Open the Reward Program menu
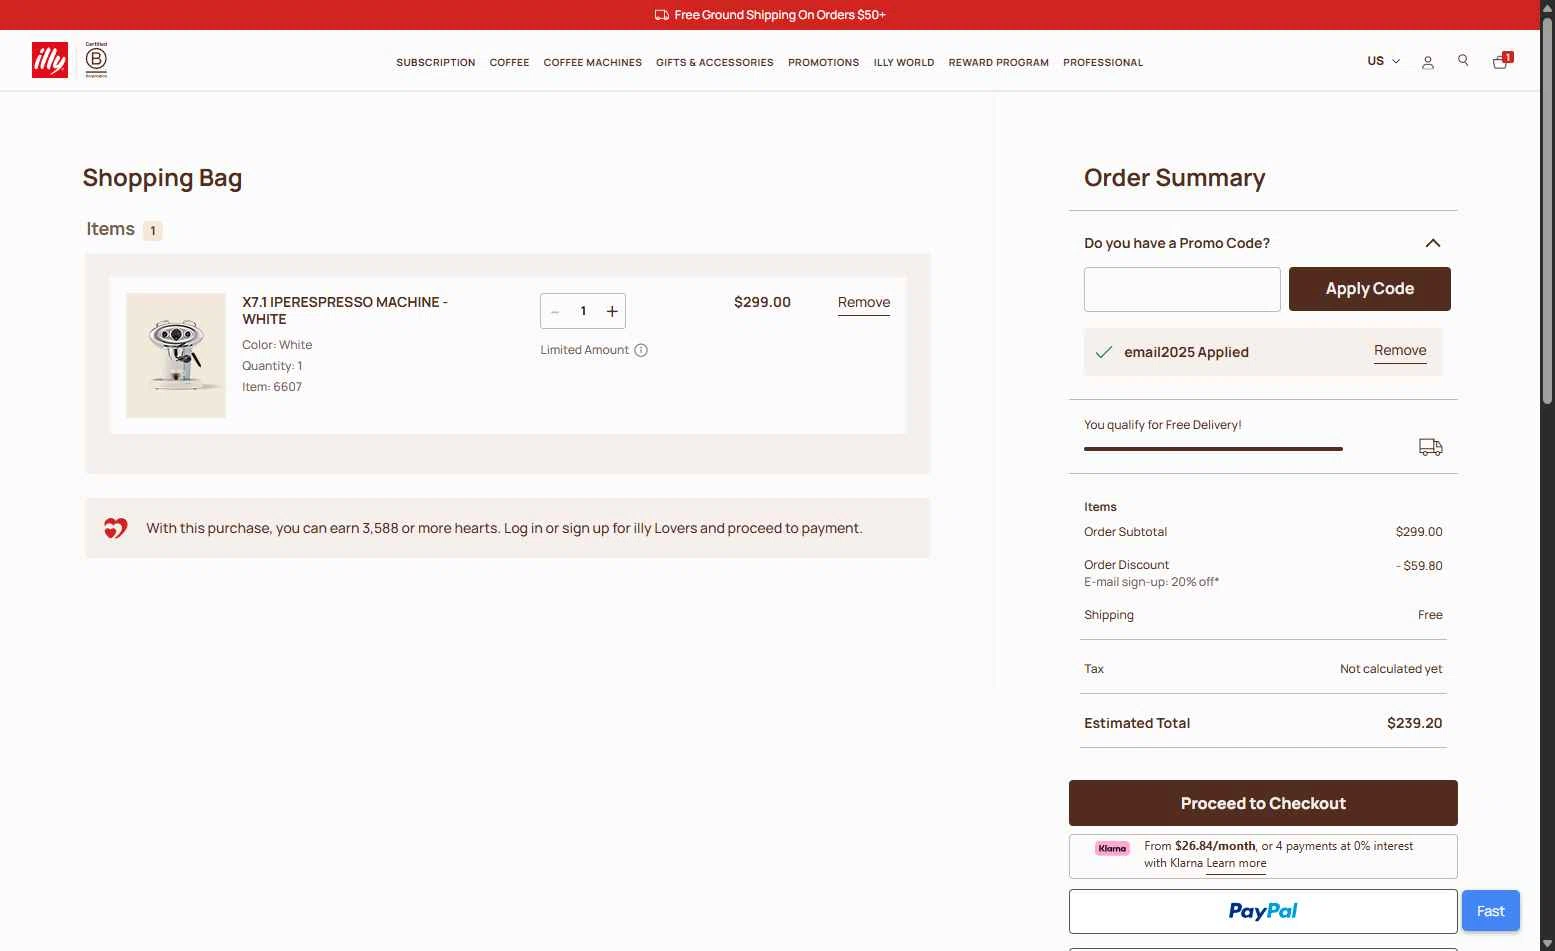1555x951 pixels. [x=999, y=62]
